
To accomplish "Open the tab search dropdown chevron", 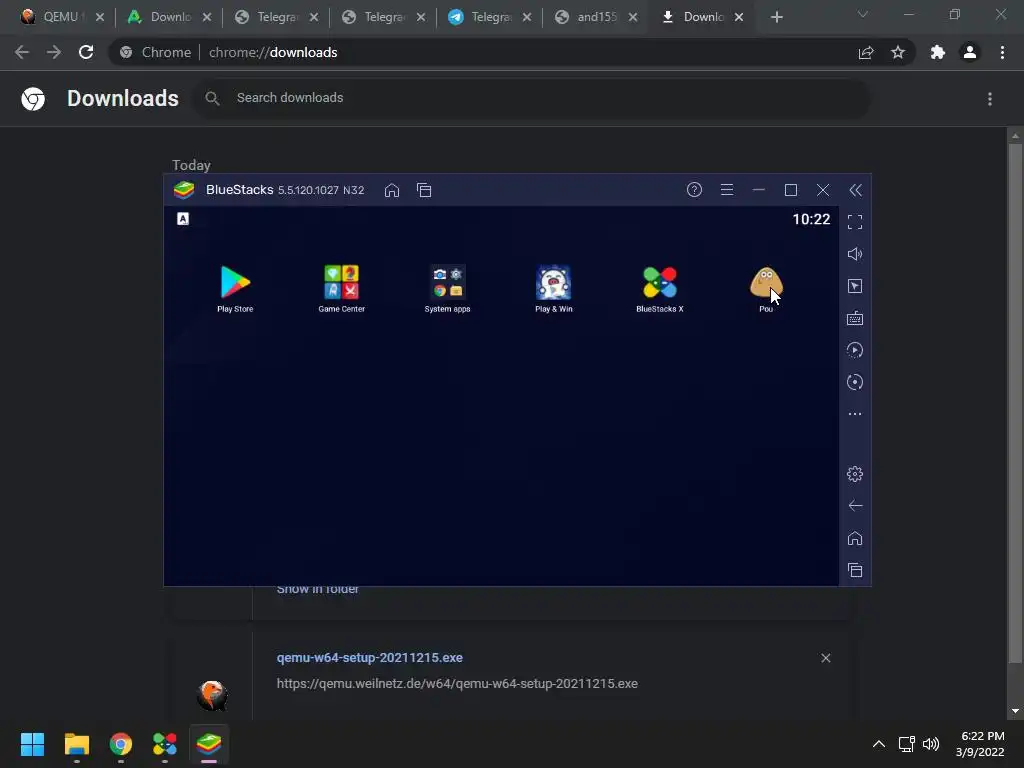I will pyautogui.click(x=863, y=14).
